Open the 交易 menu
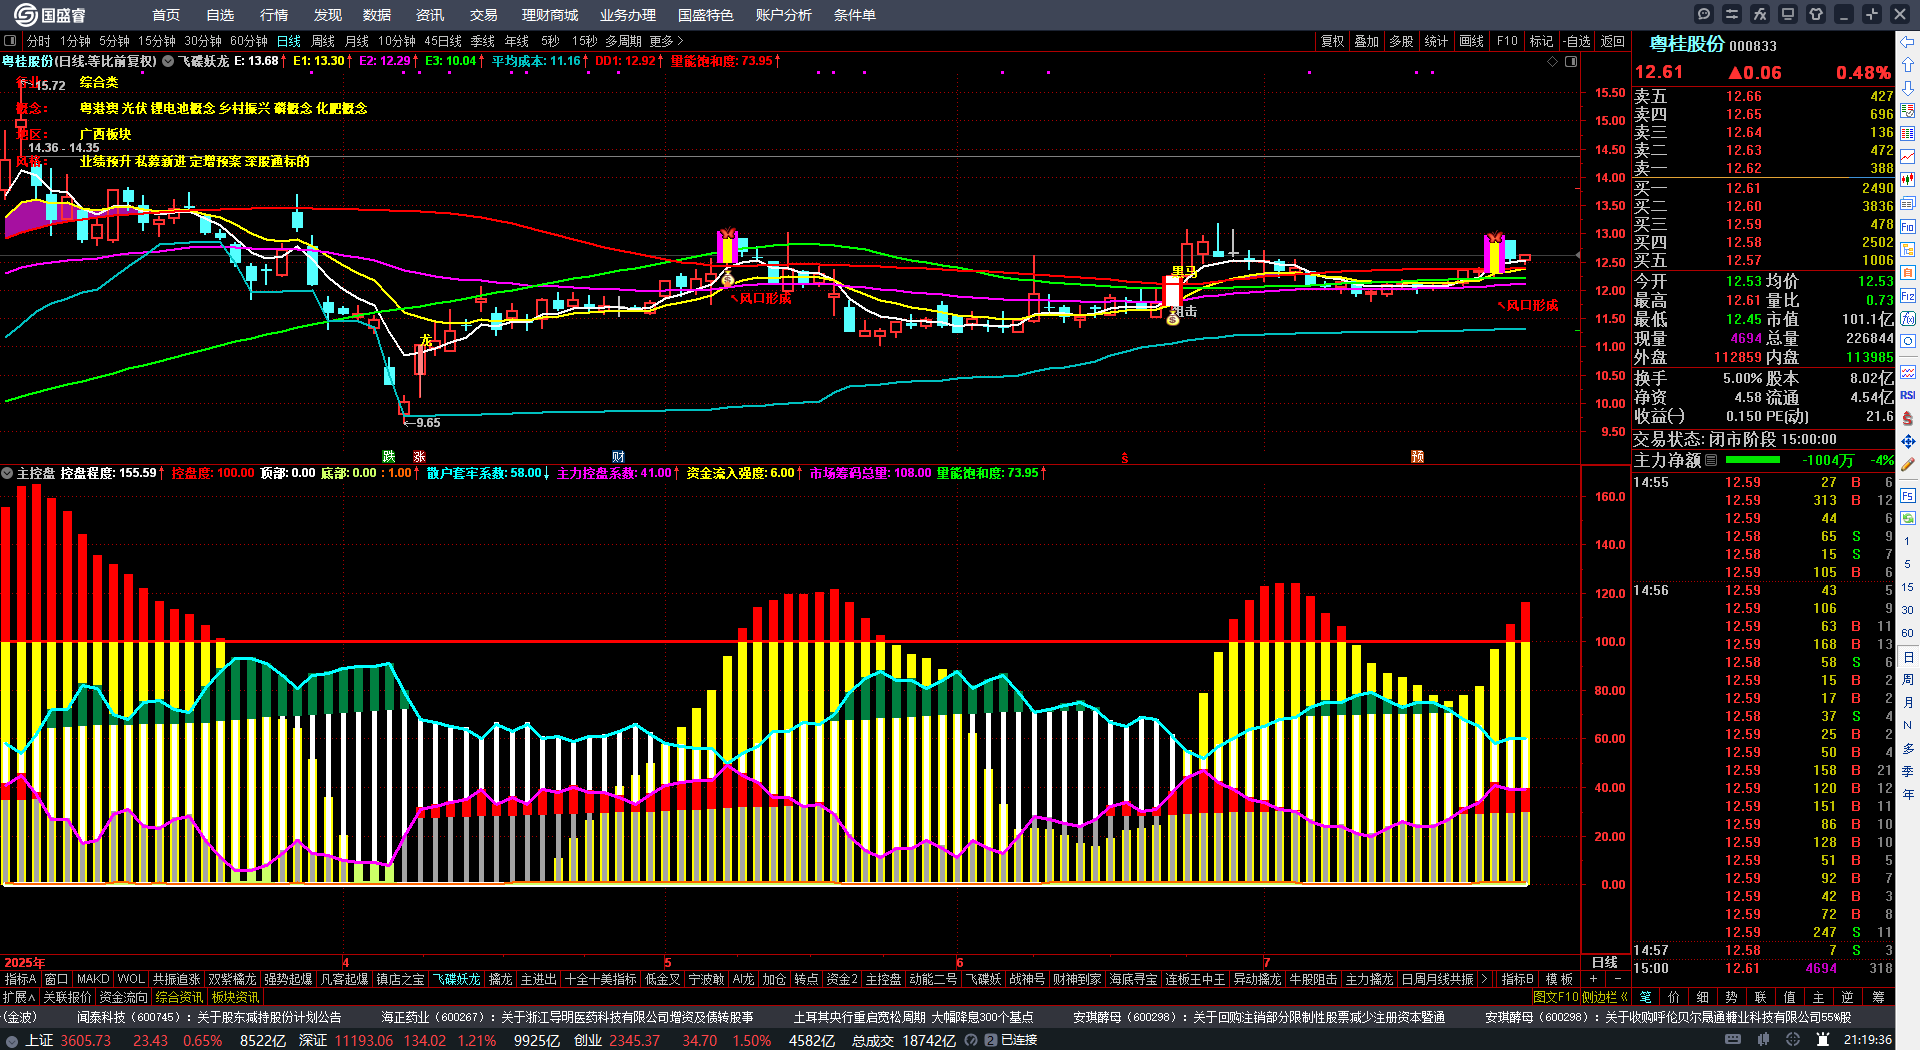 tap(484, 15)
